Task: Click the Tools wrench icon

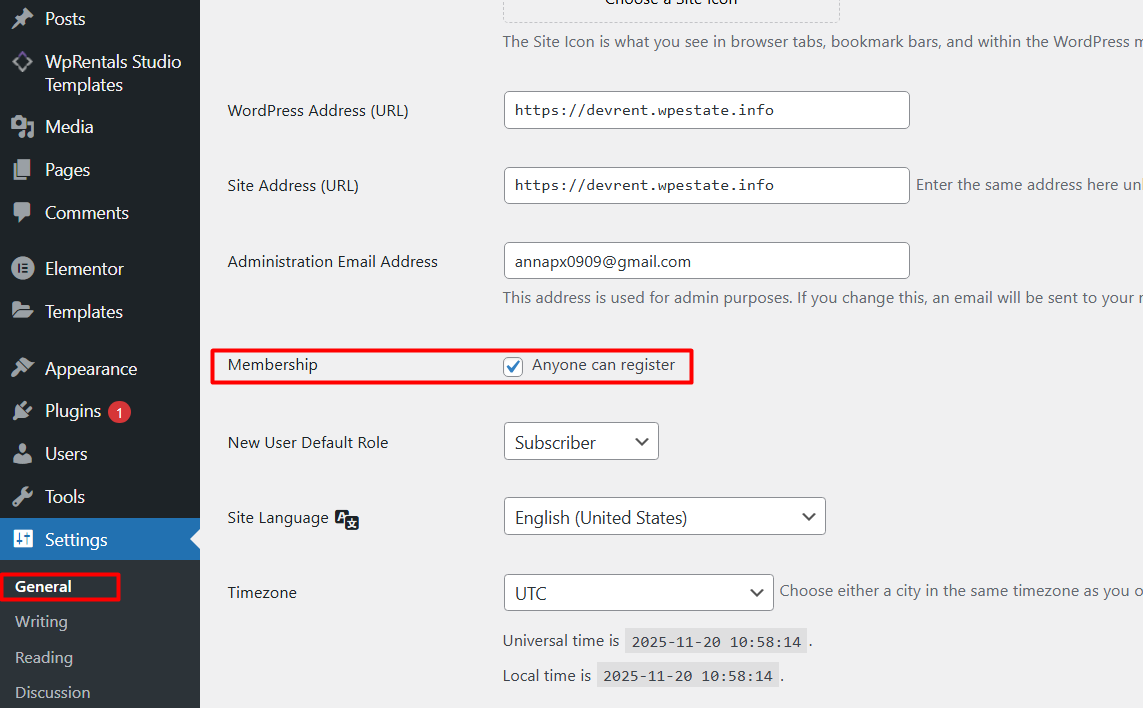Action: (22, 497)
